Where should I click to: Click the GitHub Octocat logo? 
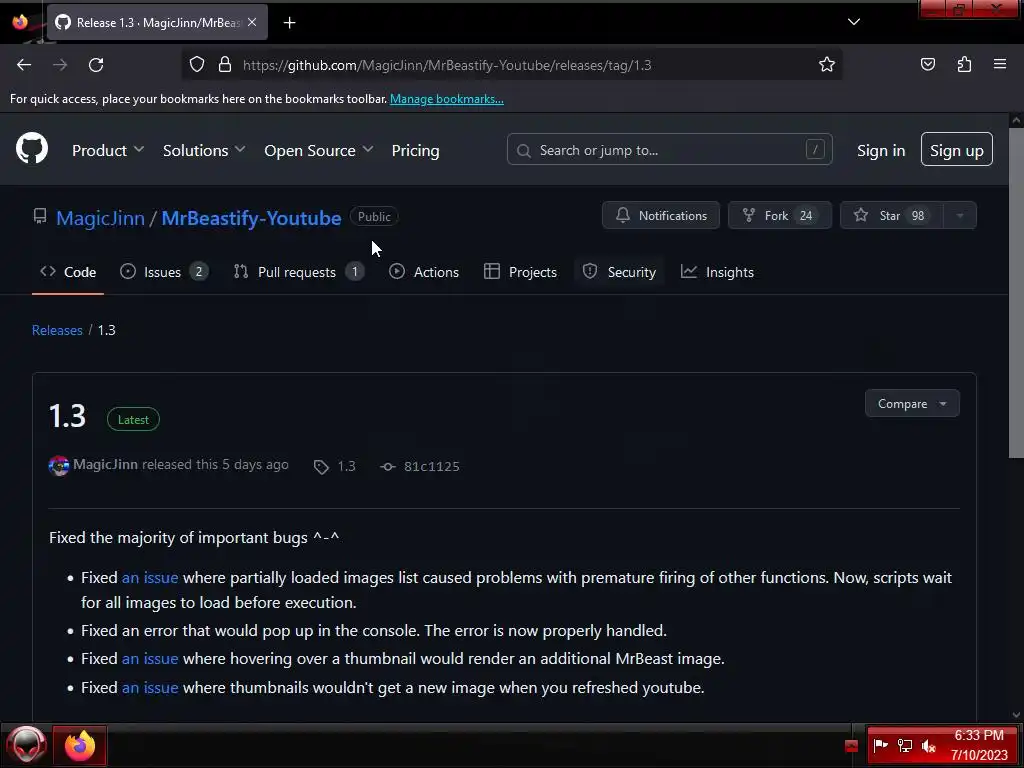pos(32,148)
